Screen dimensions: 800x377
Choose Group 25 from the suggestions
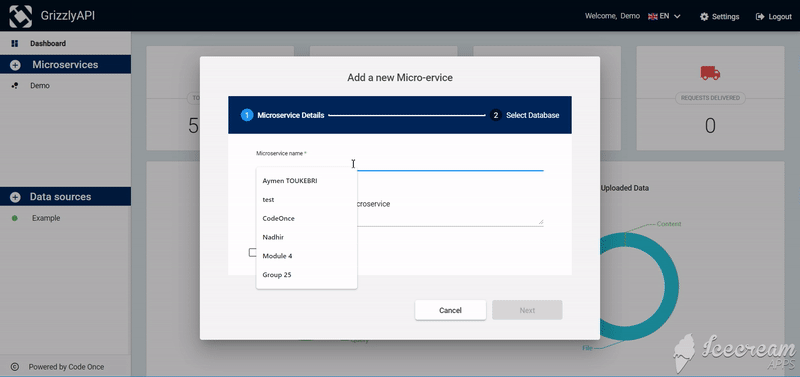coord(307,275)
